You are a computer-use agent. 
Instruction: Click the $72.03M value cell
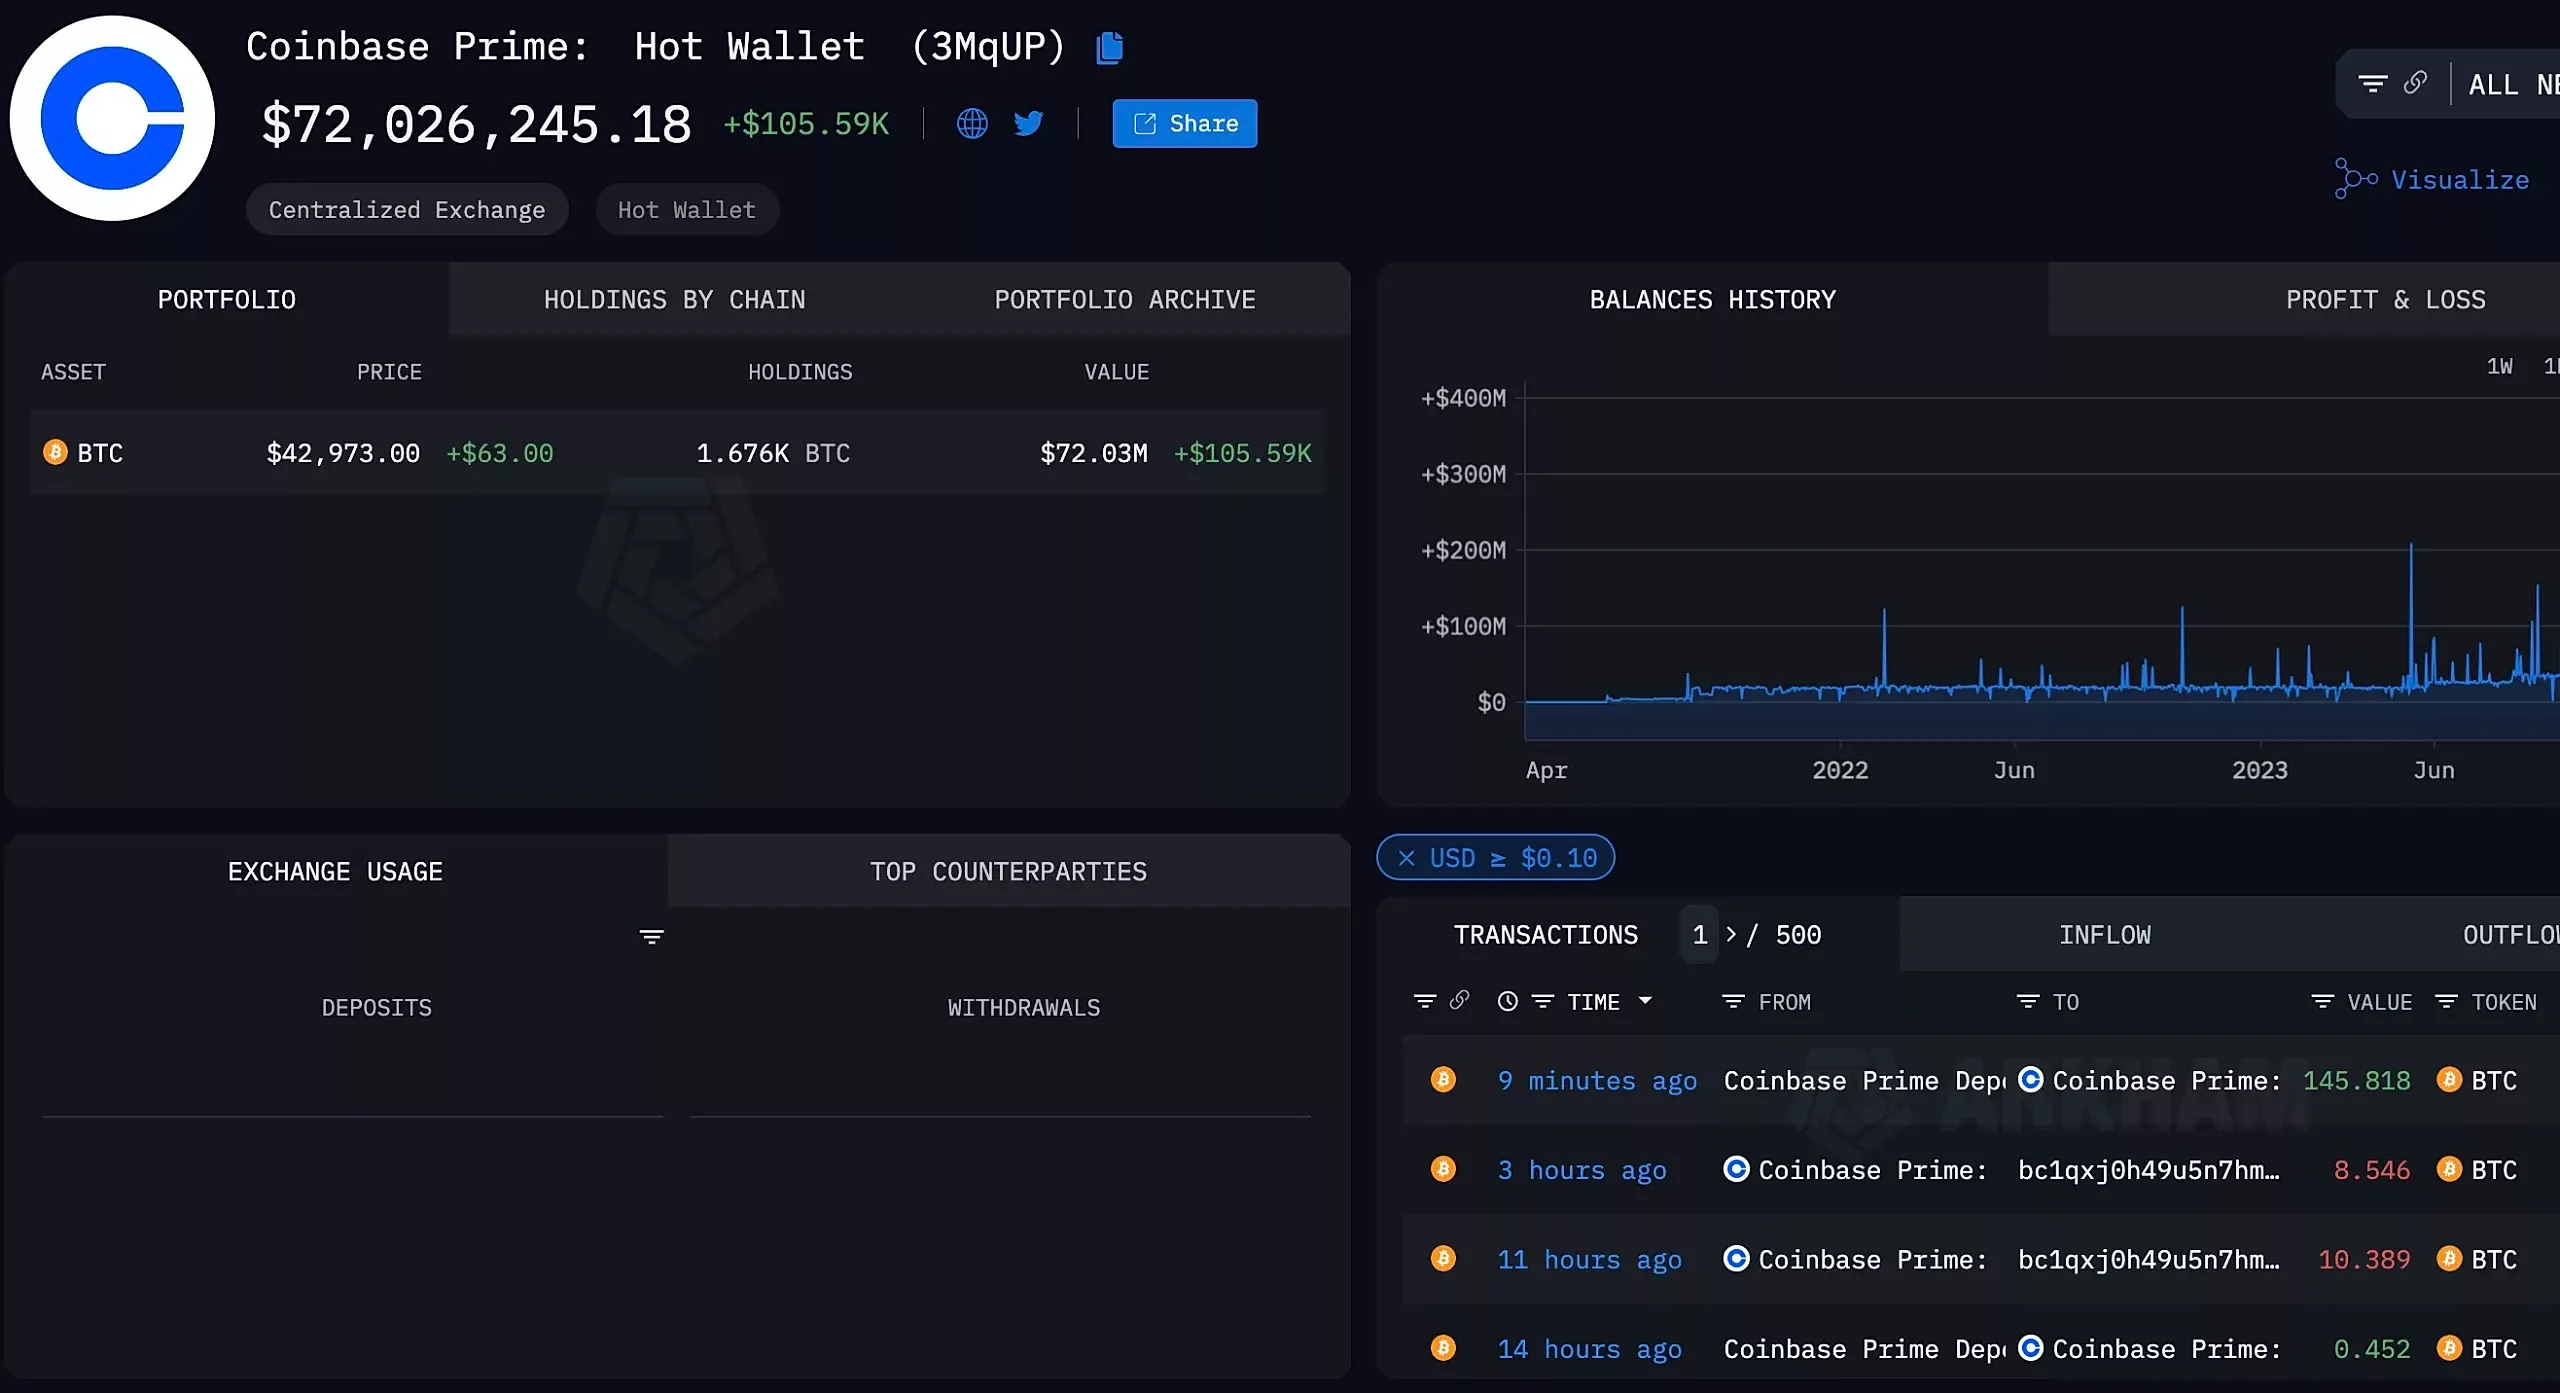(1094, 453)
